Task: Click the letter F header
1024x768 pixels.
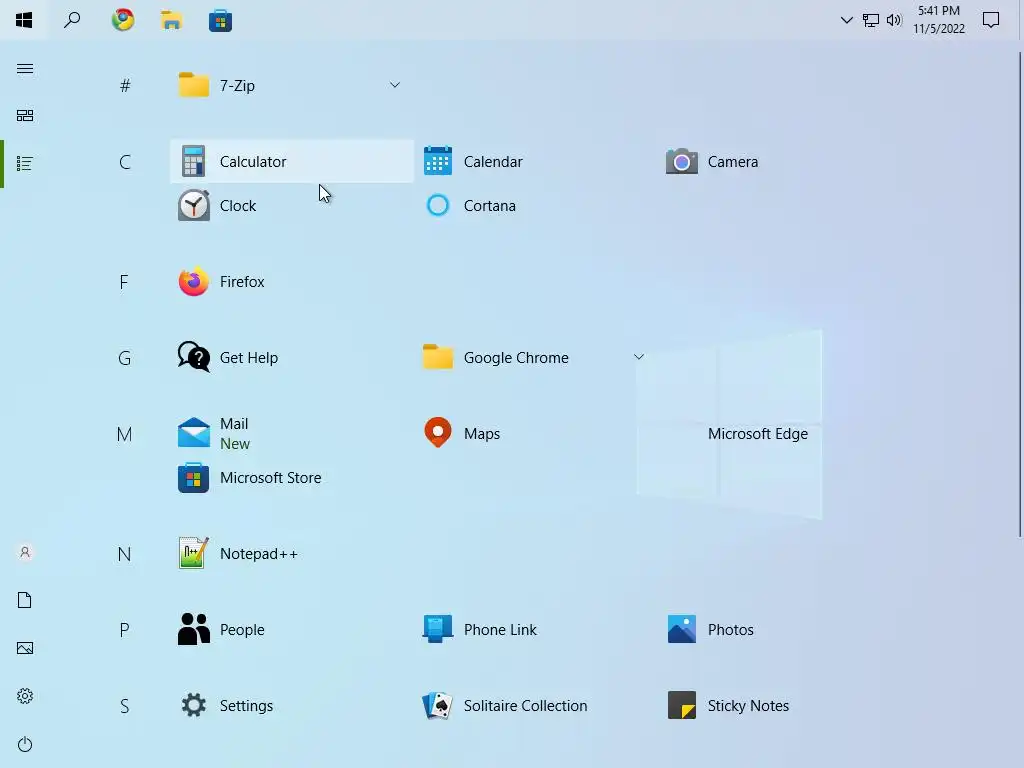Action: (x=125, y=282)
